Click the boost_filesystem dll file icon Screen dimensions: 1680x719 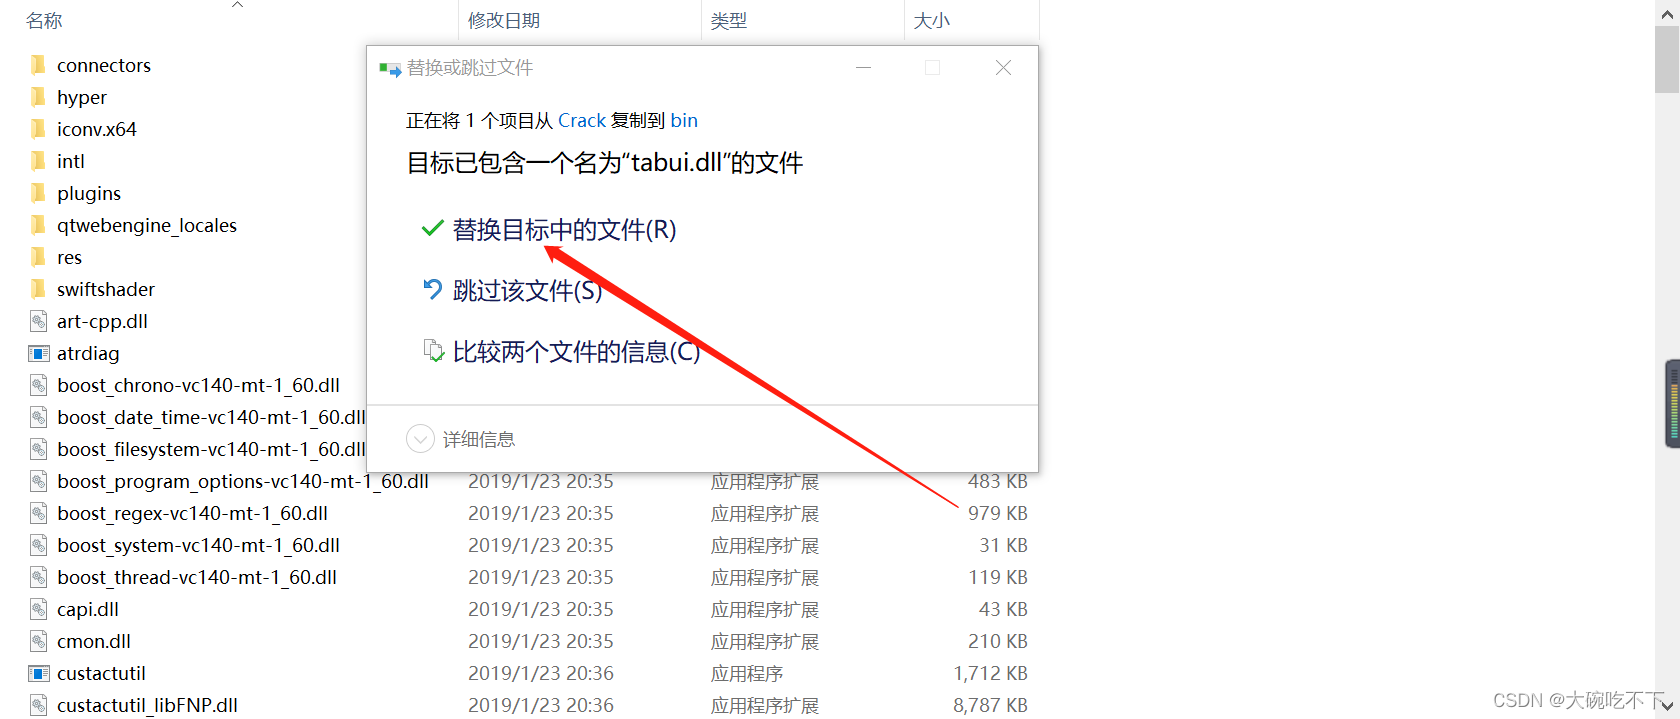click(38, 449)
